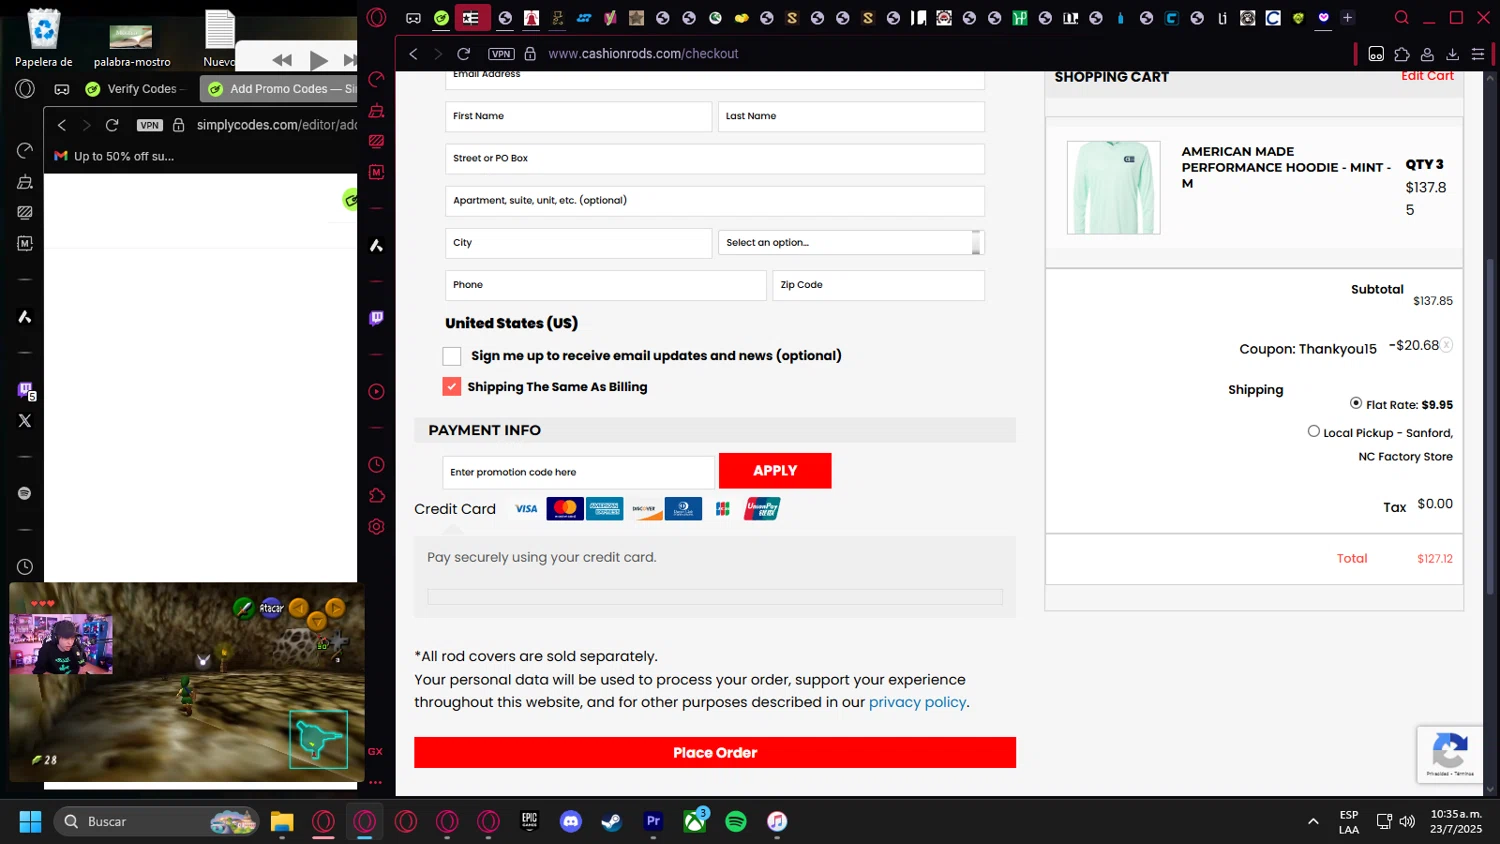
Task: Open Twitch with badge in back window sidebar
Action: (x=26, y=391)
